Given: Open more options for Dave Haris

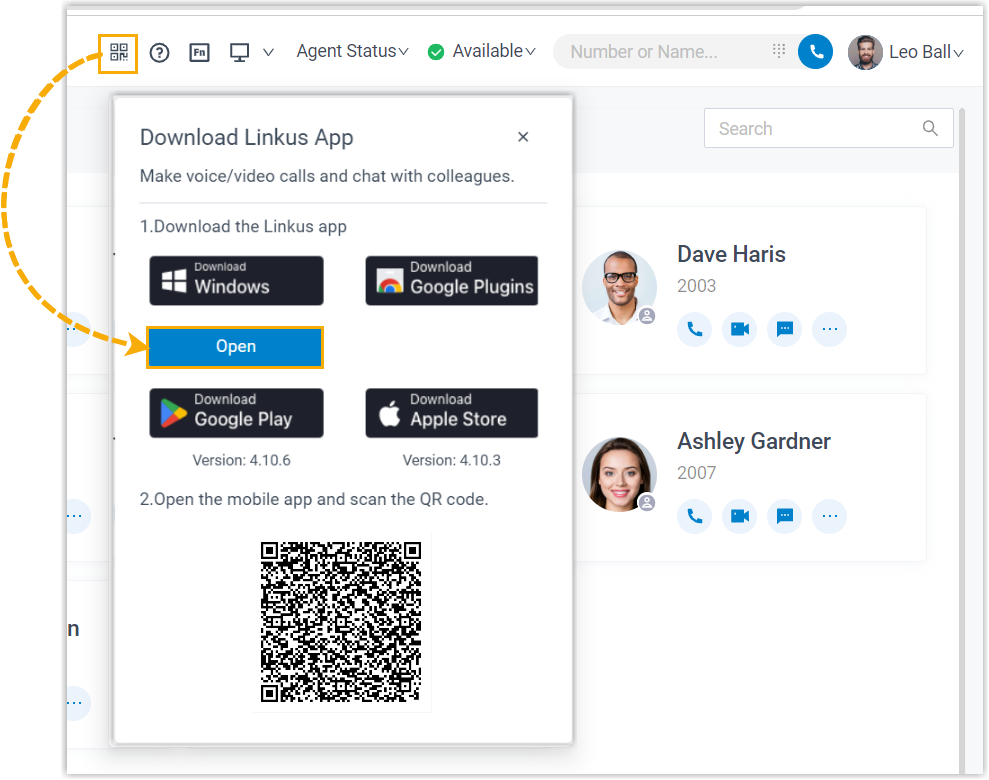Looking at the screenshot, I should (829, 329).
